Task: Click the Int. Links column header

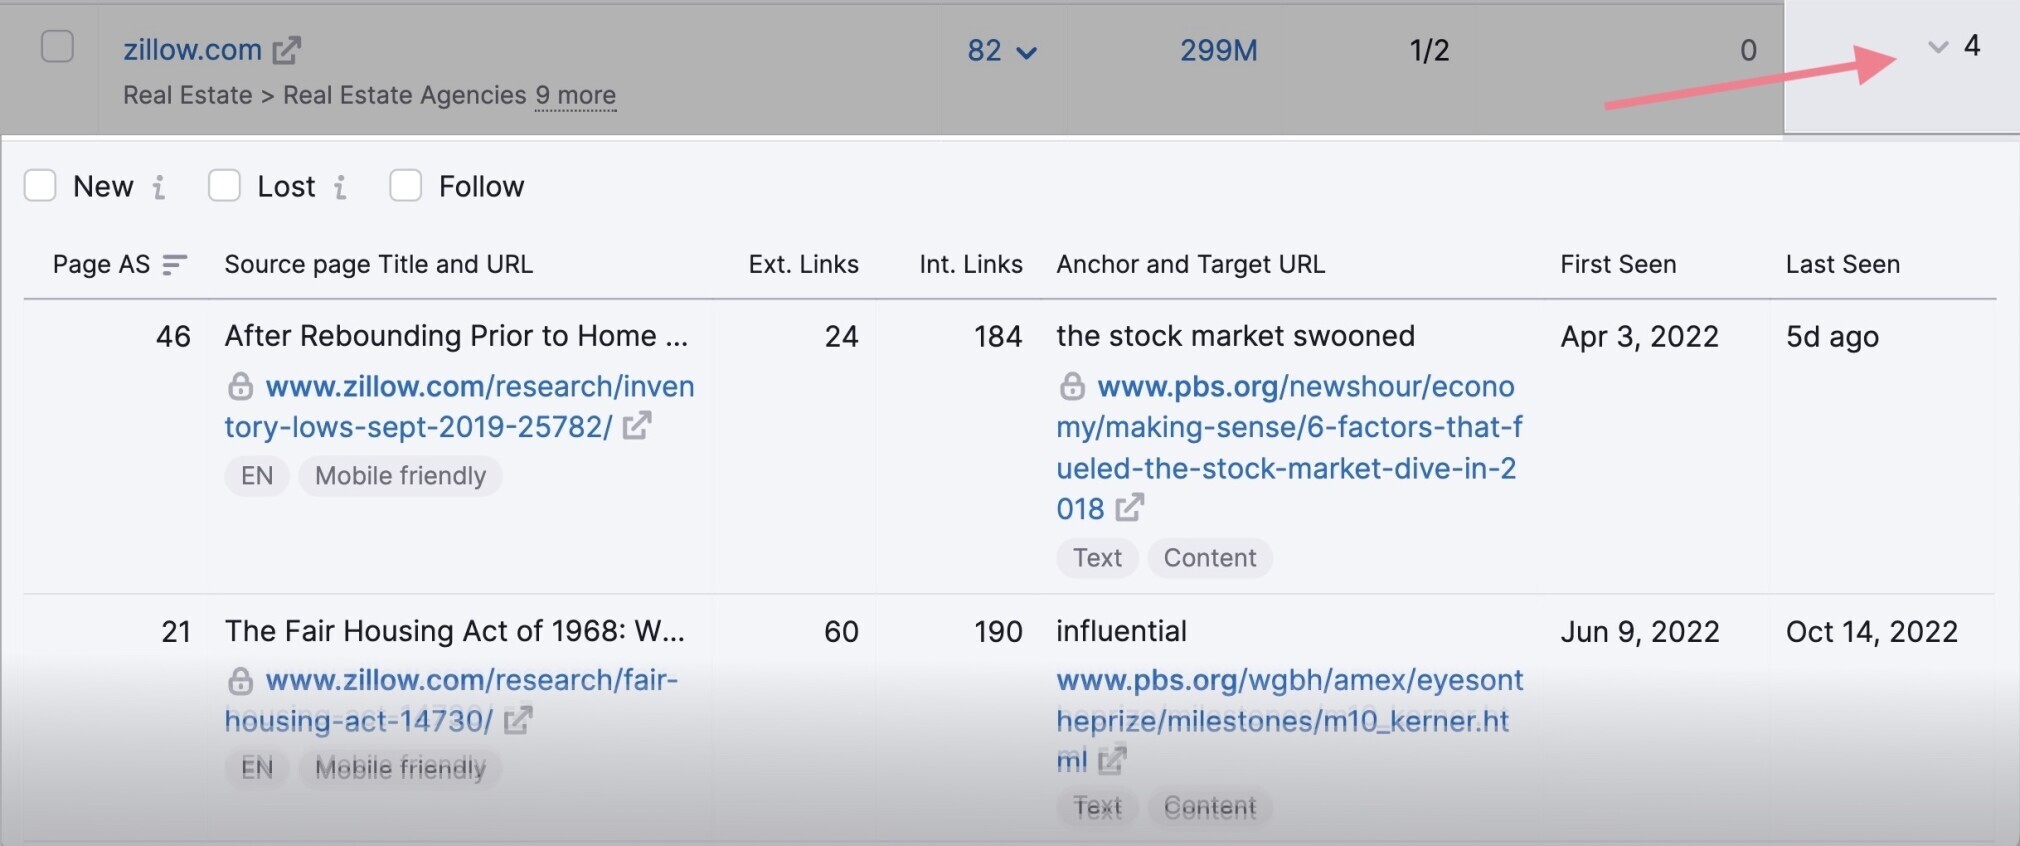Action: pos(971,265)
